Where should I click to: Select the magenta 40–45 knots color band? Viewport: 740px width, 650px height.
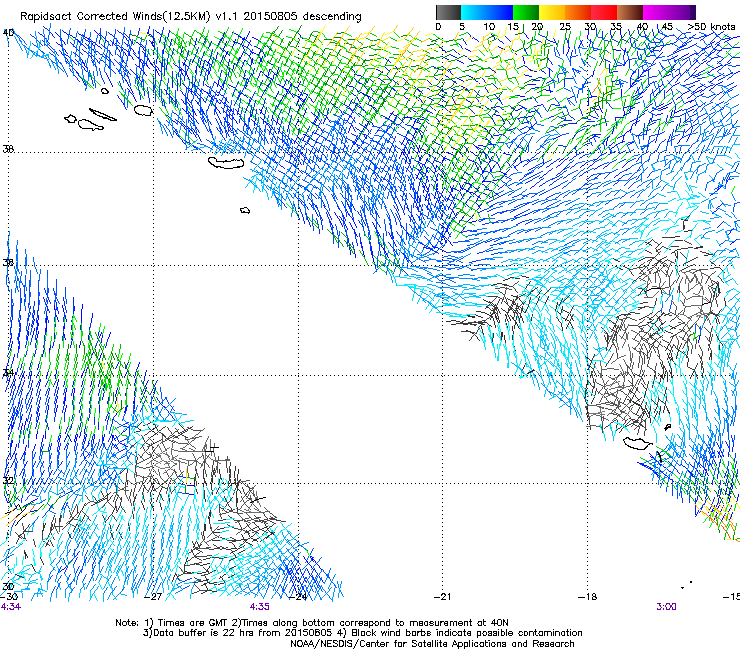[x=656, y=12]
